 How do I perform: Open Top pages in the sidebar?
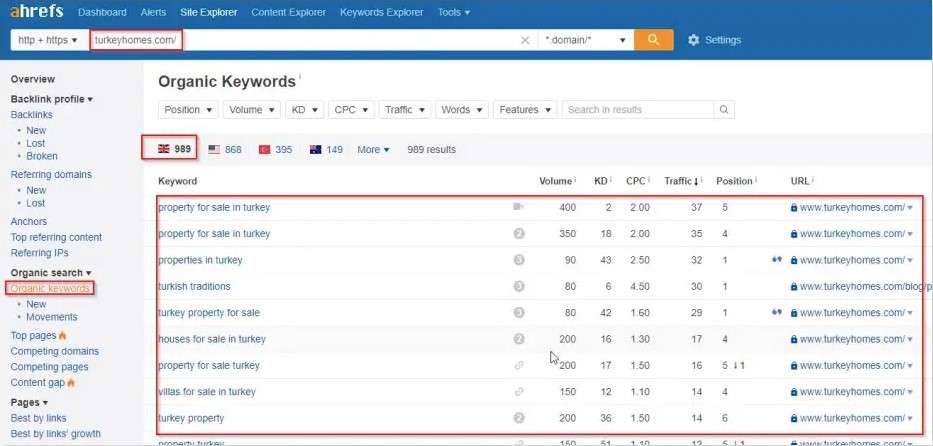(x=33, y=336)
